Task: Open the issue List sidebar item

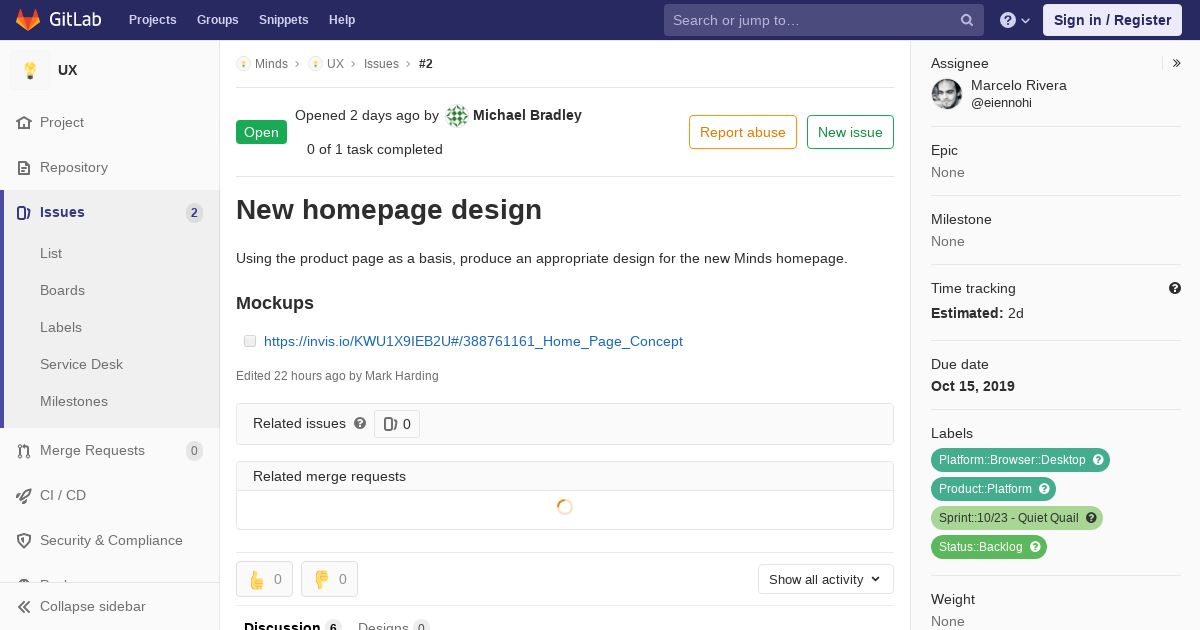Action: pos(51,253)
